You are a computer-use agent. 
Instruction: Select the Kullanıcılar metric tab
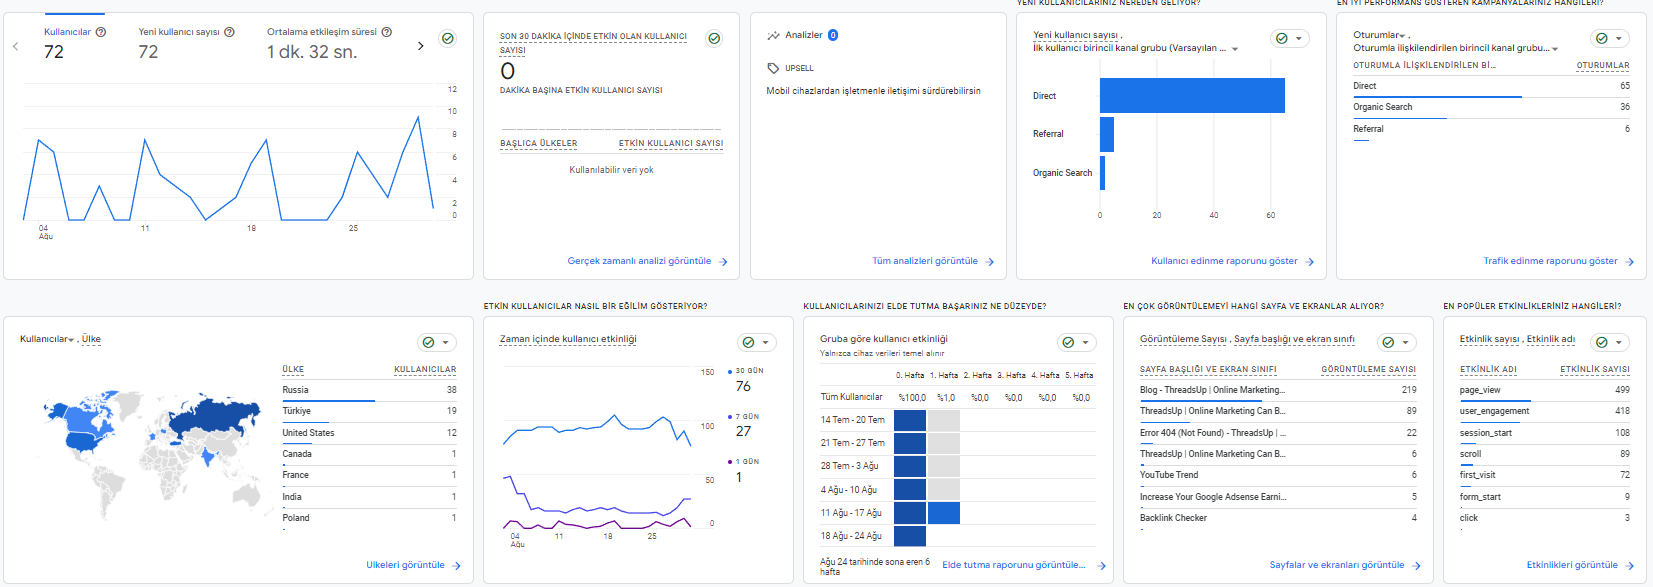[74, 43]
